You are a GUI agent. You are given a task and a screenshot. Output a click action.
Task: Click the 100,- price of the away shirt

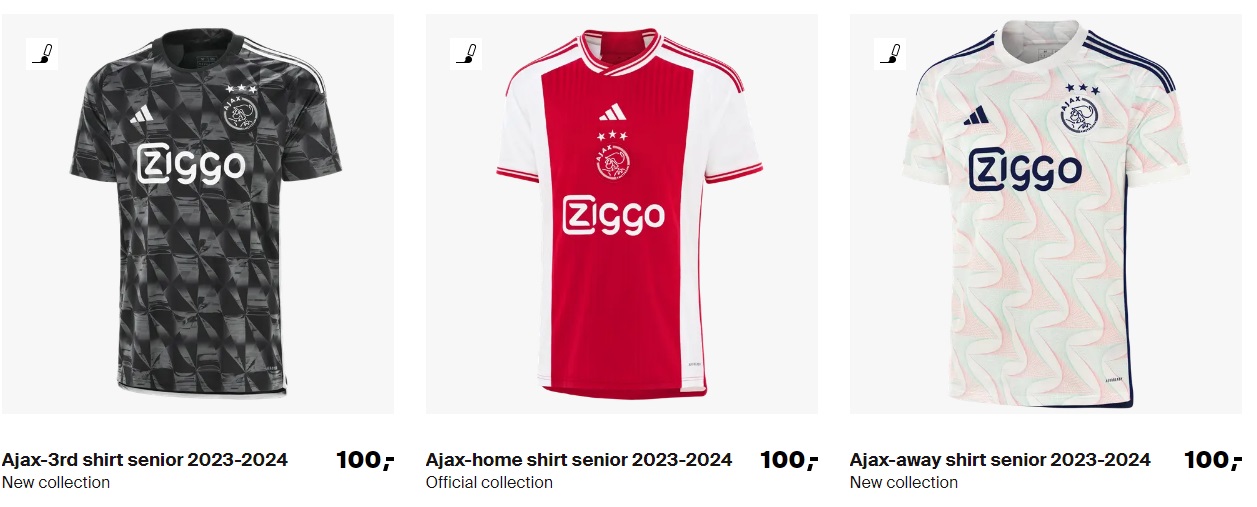1213,460
